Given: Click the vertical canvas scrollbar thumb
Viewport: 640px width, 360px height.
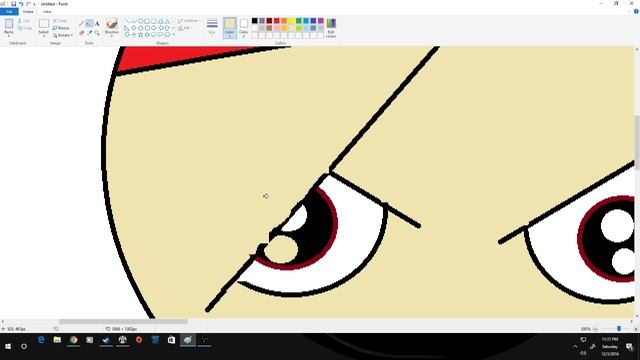Looking at the screenshot, I should point(637,142).
